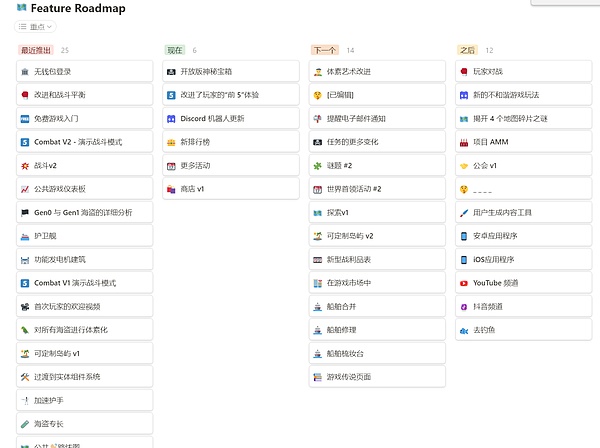Screen dimensions: 600x448
Task: Click the fish icon on 去钓鱼 card
Action: pyautogui.click(x=464, y=330)
